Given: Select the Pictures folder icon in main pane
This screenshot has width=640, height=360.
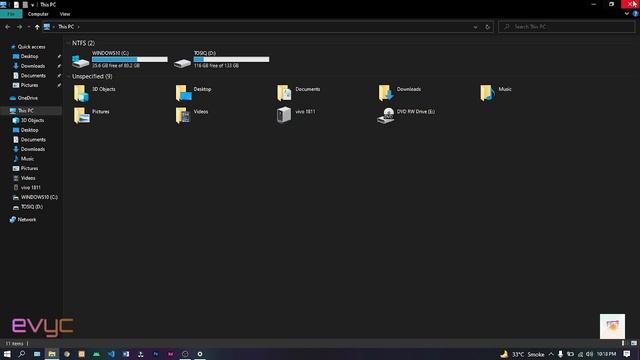Looking at the screenshot, I should click(81, 115).
